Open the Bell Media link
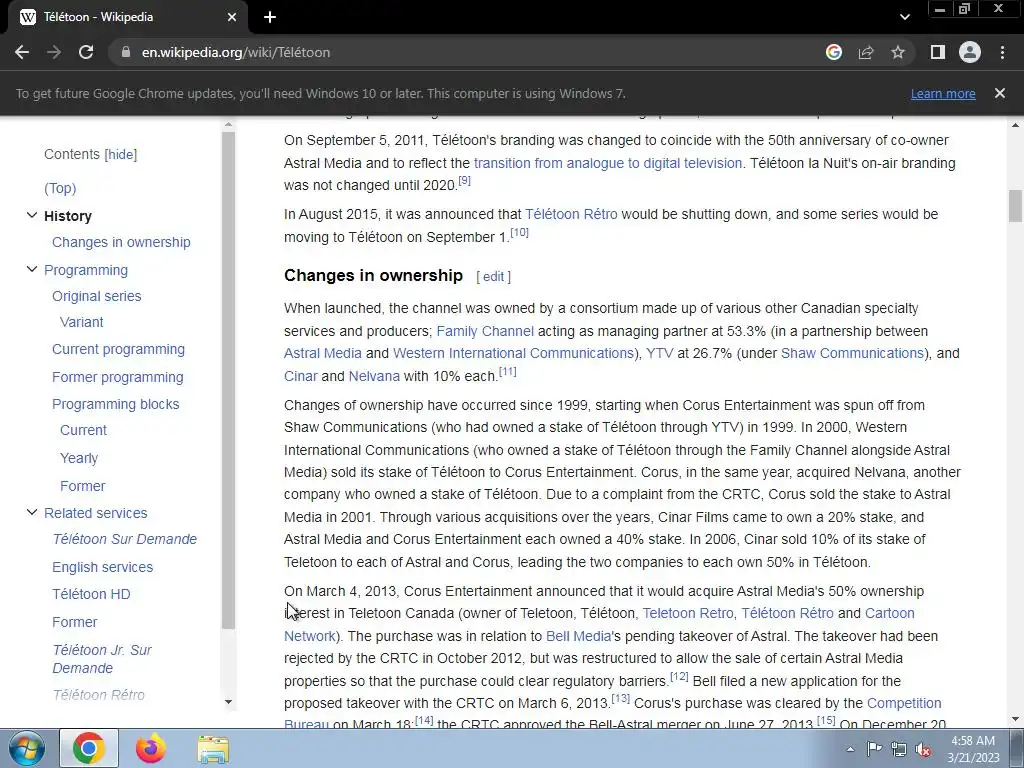The width and height of the screenshot is (1024, 768). tap(579, 636)
